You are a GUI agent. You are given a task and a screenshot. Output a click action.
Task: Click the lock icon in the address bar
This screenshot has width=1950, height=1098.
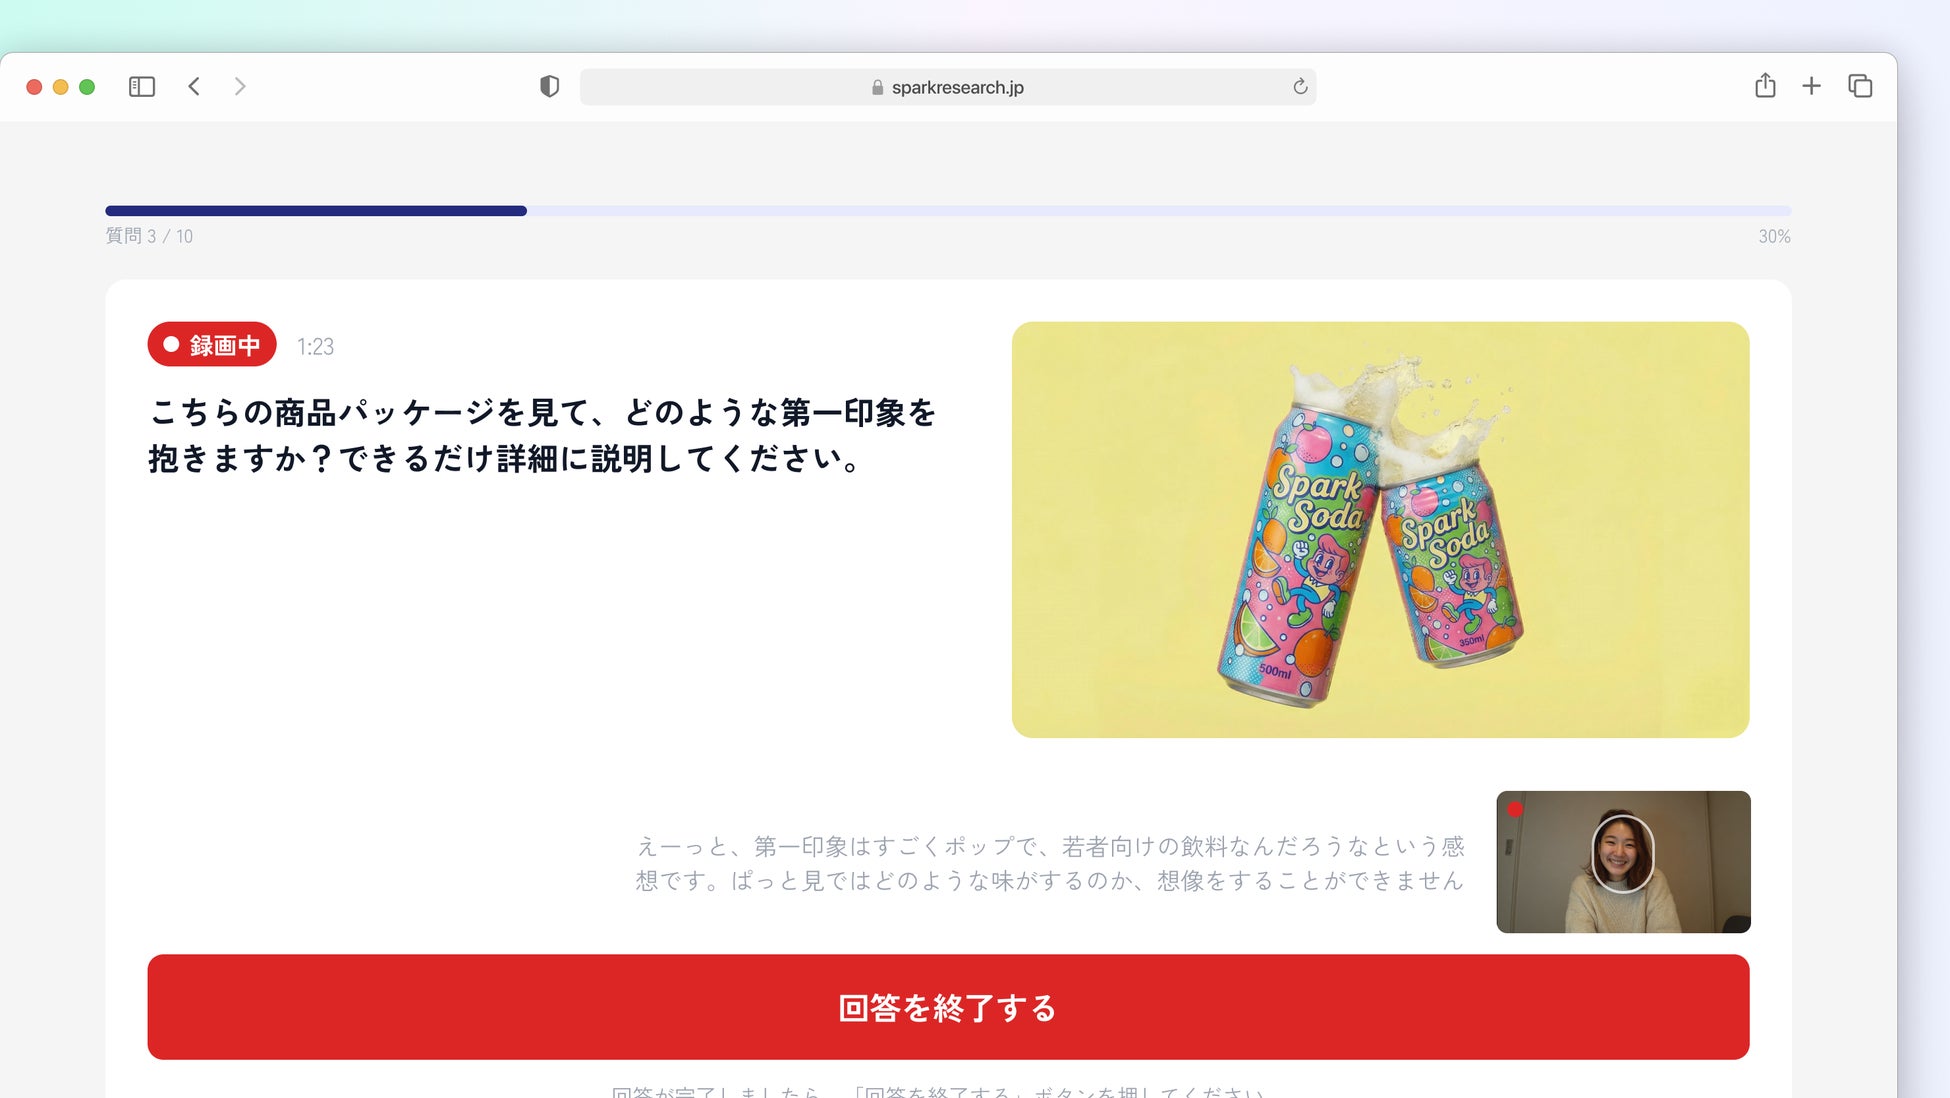(877, 88)
